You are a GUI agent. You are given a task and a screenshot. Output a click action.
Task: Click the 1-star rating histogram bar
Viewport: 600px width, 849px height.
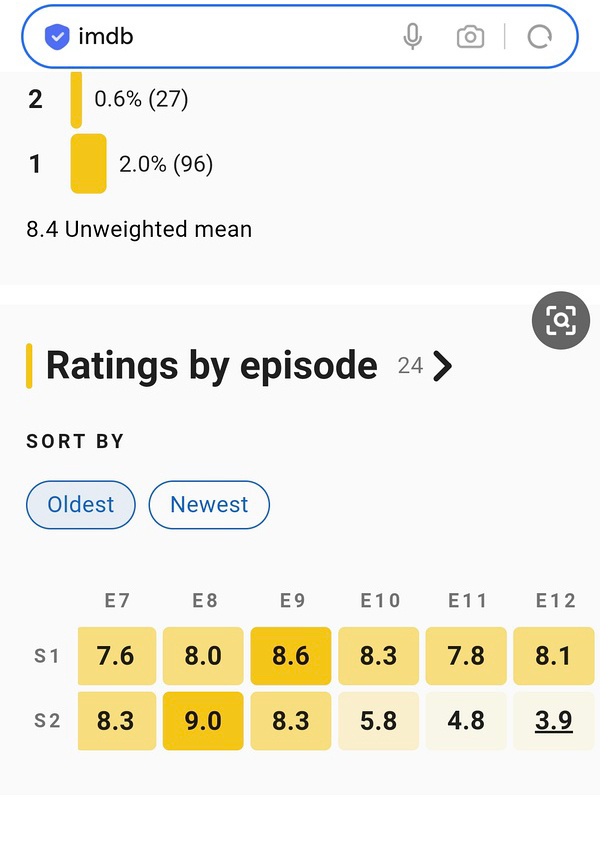pos(88,164)
